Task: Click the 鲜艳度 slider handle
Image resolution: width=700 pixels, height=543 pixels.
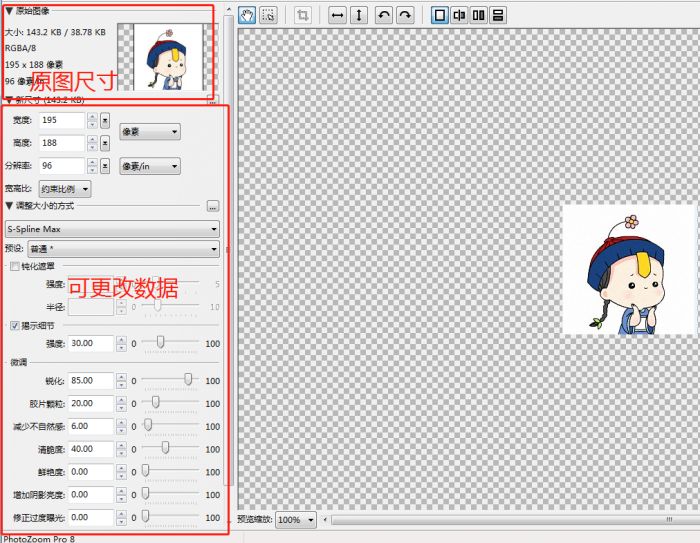Action: click(145, 471)
